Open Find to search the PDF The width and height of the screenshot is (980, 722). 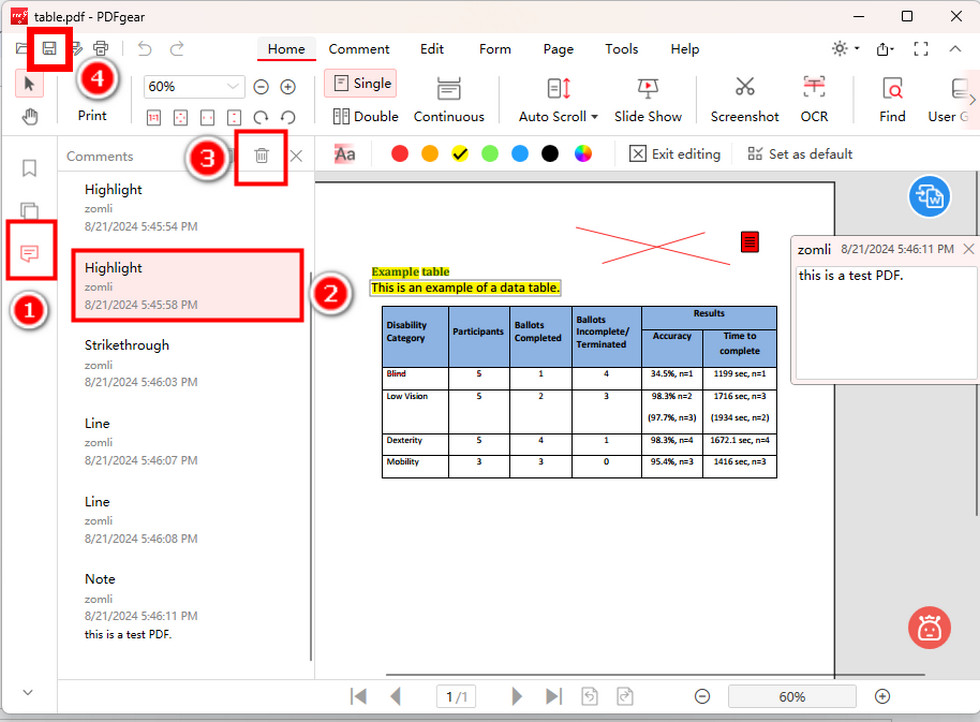pos(891,99)
